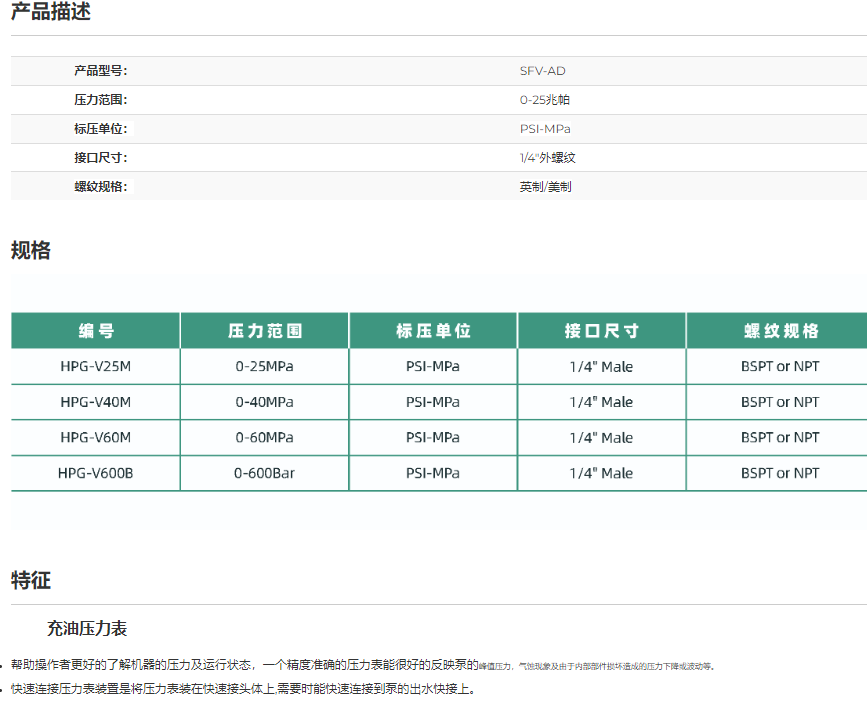The image size is (867, 706).
Task: Click the 编号 table column header
Action: point(96,331)
